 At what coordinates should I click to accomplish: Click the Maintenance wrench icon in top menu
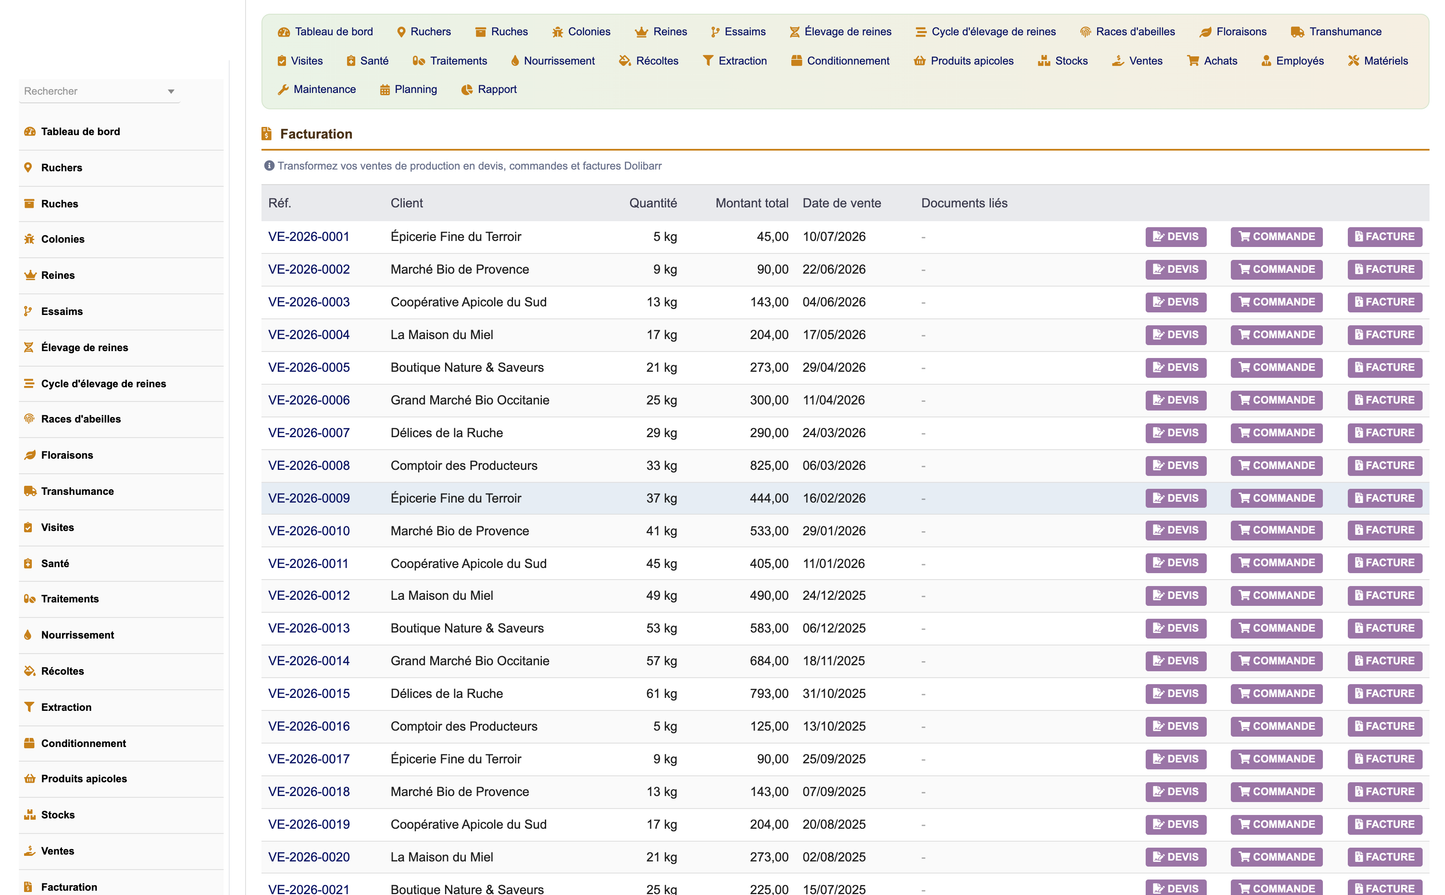[283, 90]
